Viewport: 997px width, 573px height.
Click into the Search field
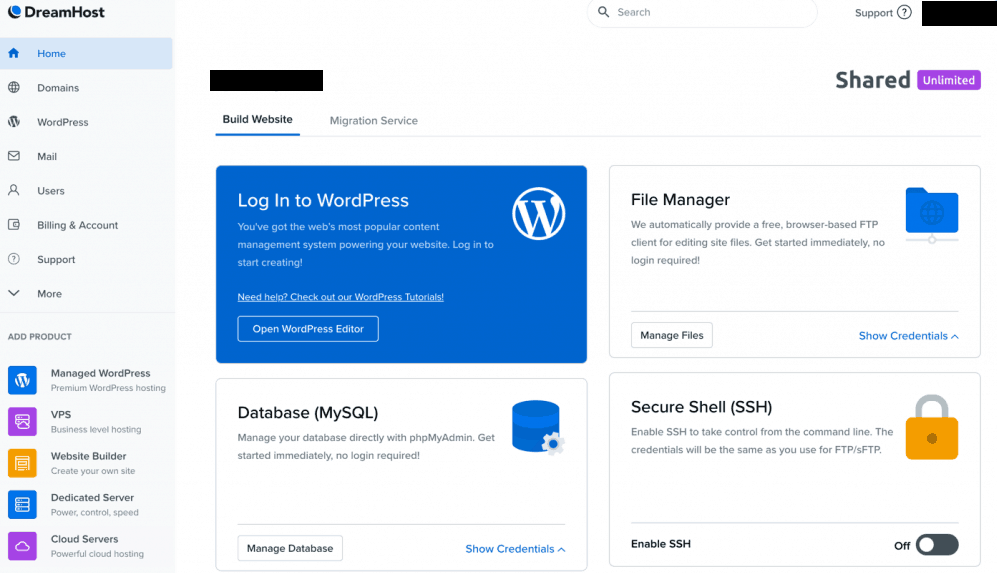click(702, 12)
